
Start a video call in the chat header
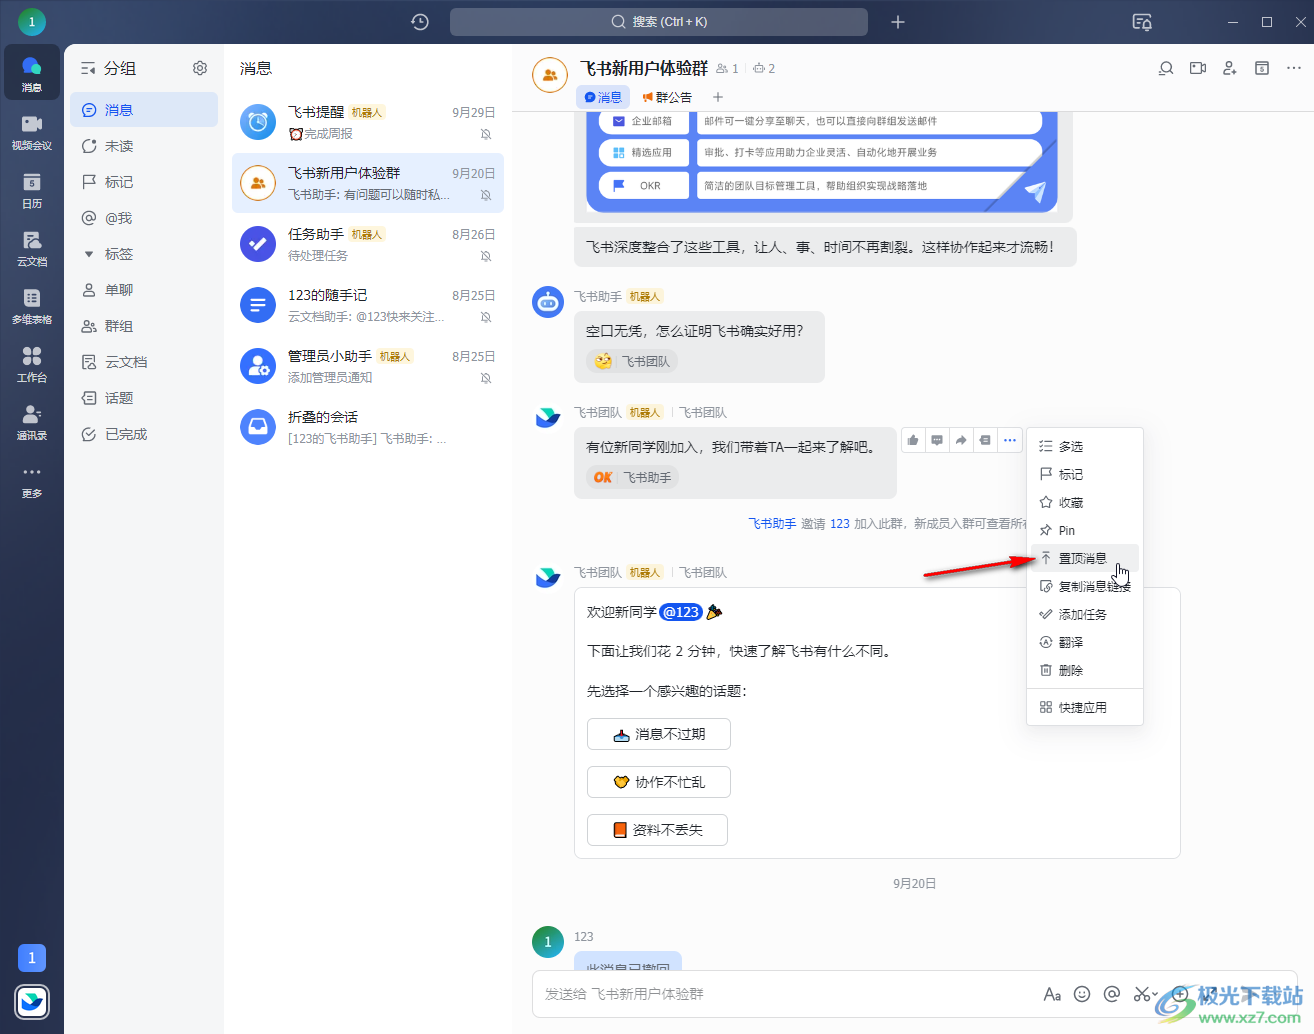(x=1198, y=68)
